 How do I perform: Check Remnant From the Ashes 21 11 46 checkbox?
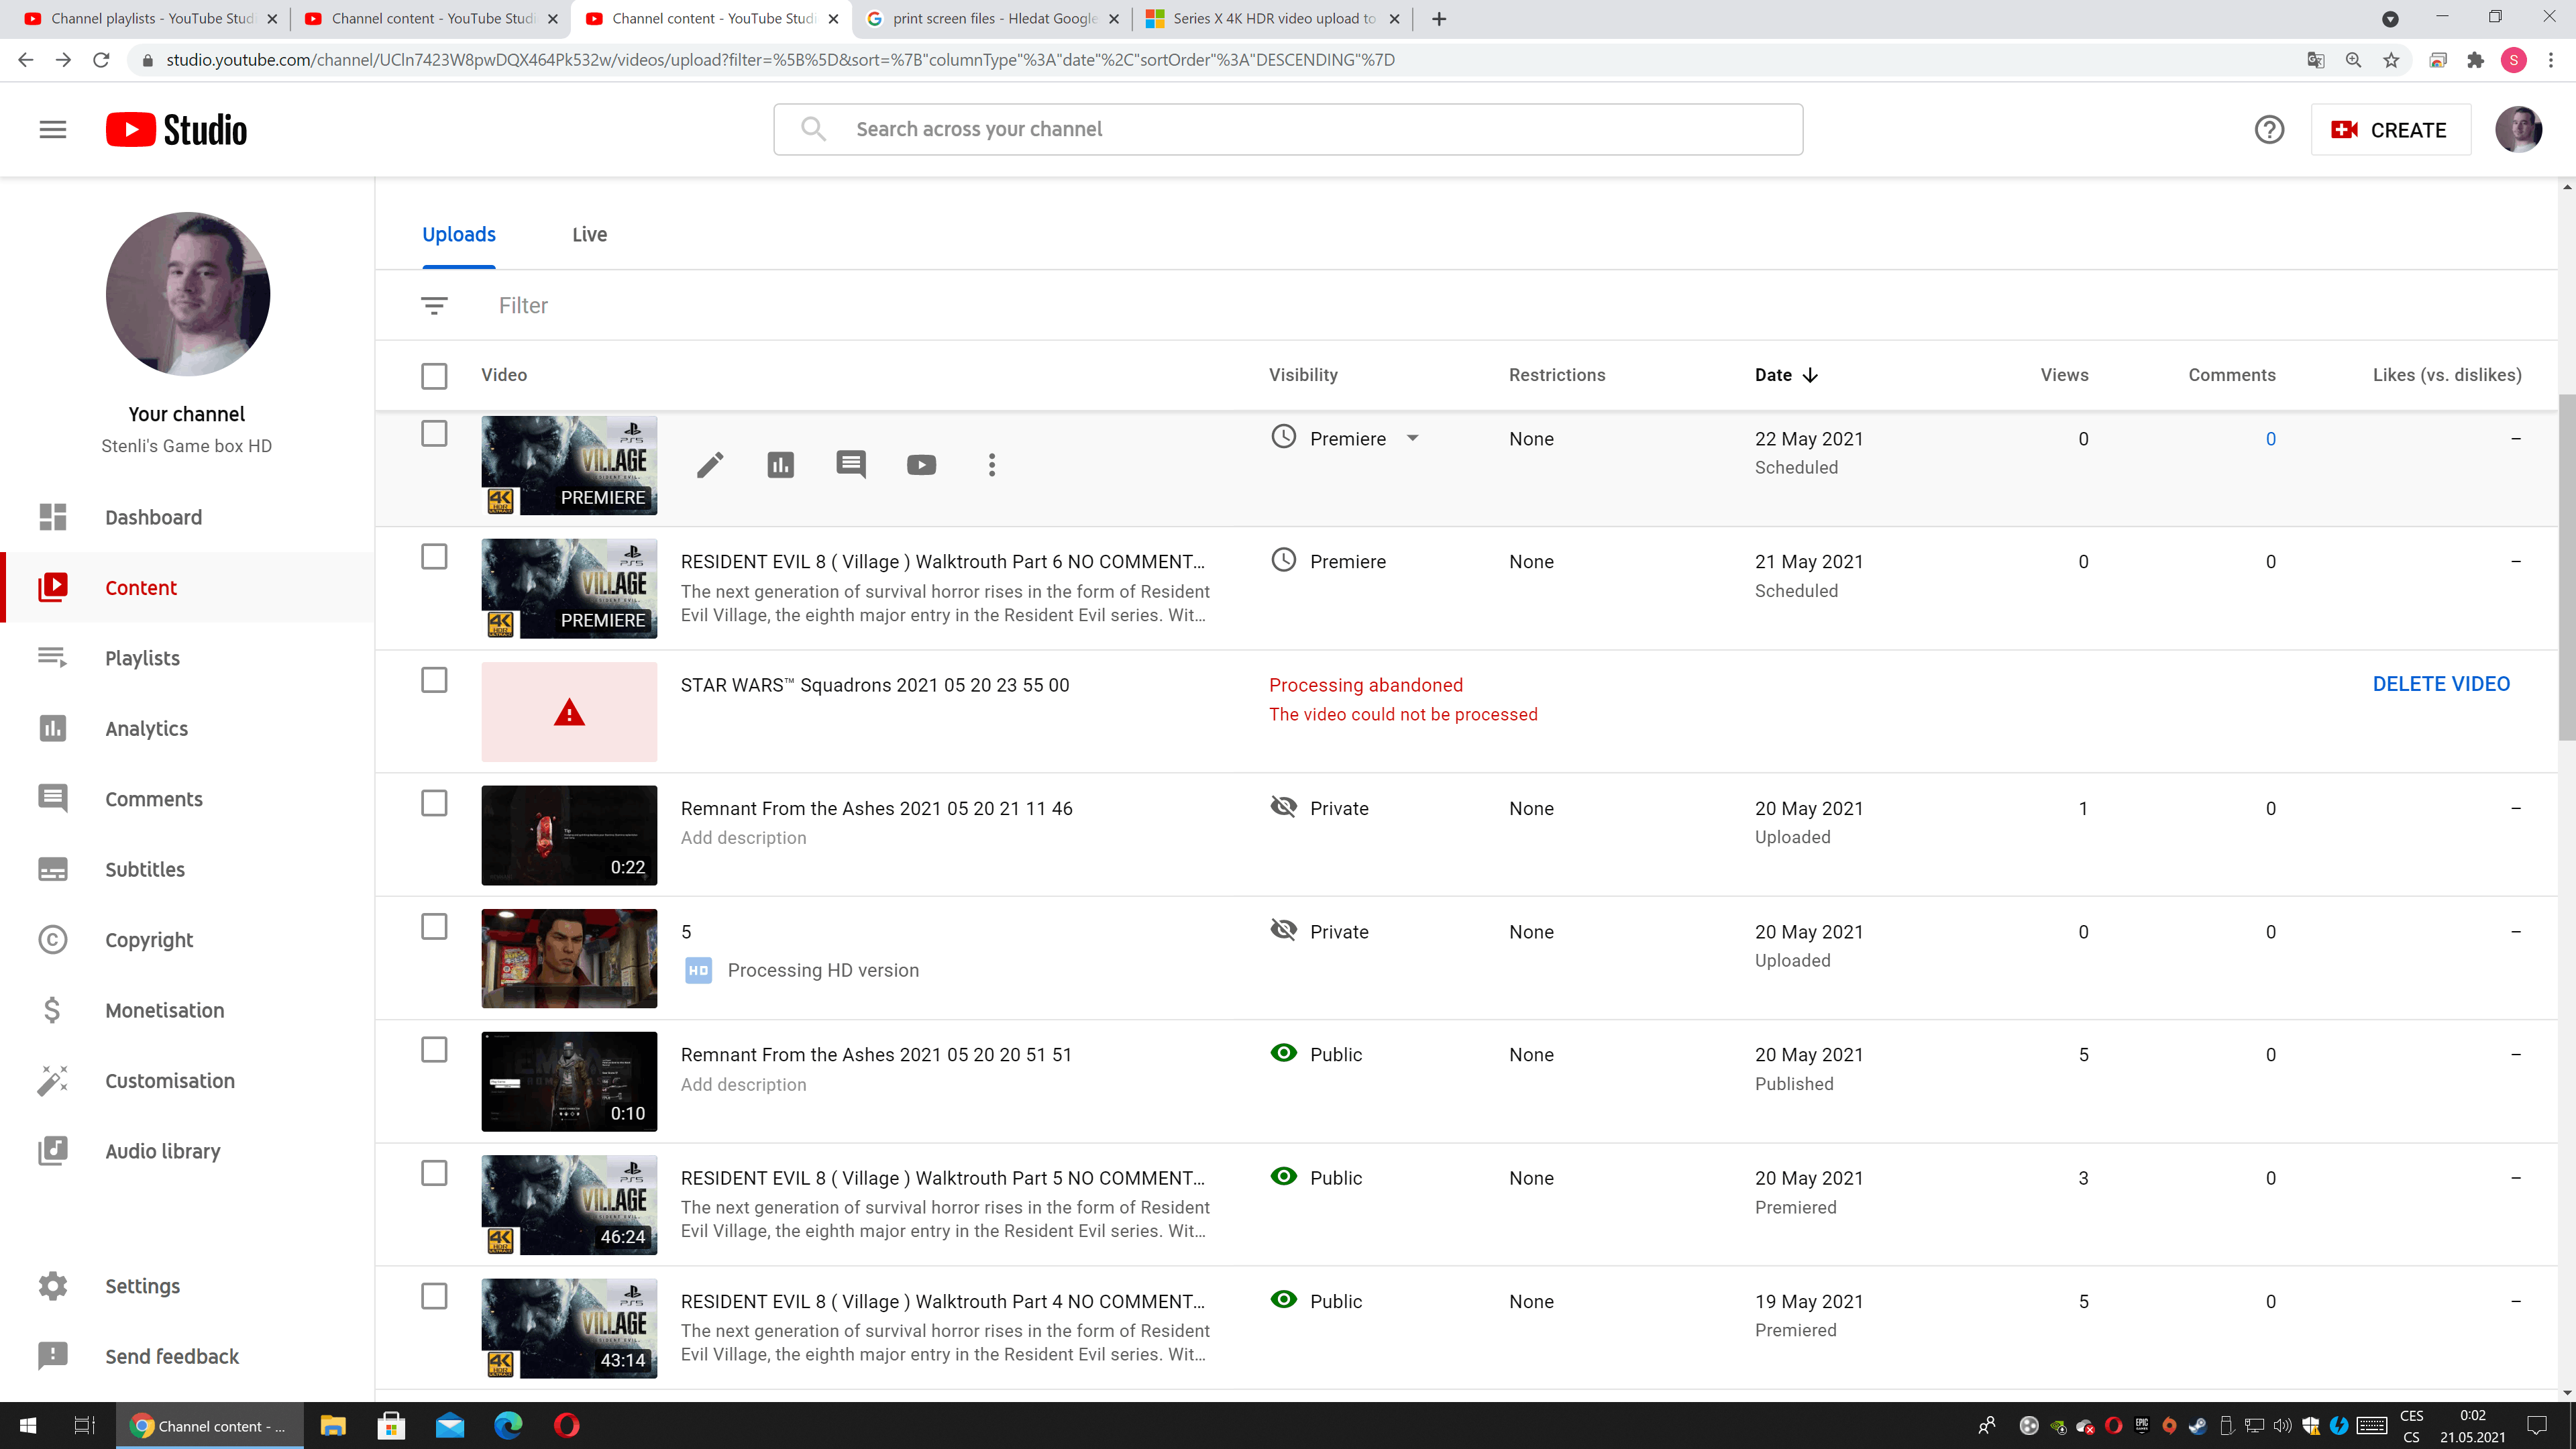point(434,803)
